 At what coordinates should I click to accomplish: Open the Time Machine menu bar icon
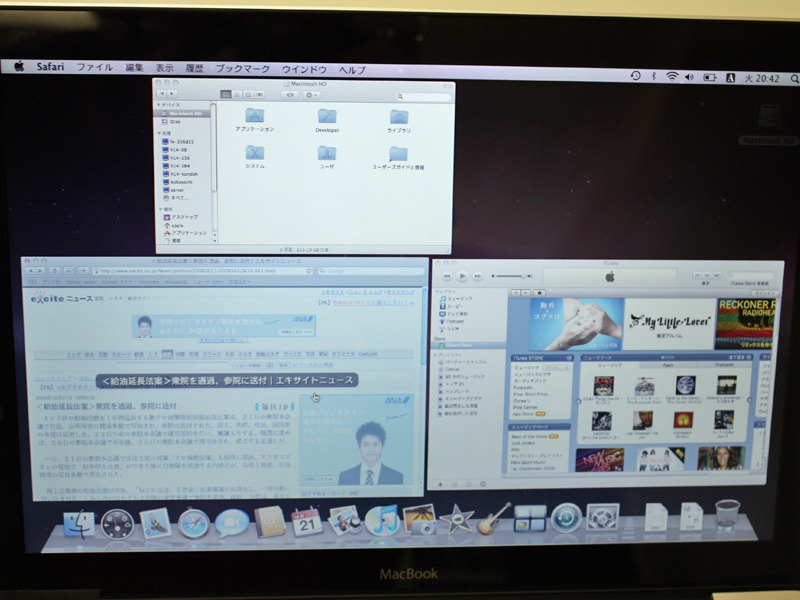(636, 76)
